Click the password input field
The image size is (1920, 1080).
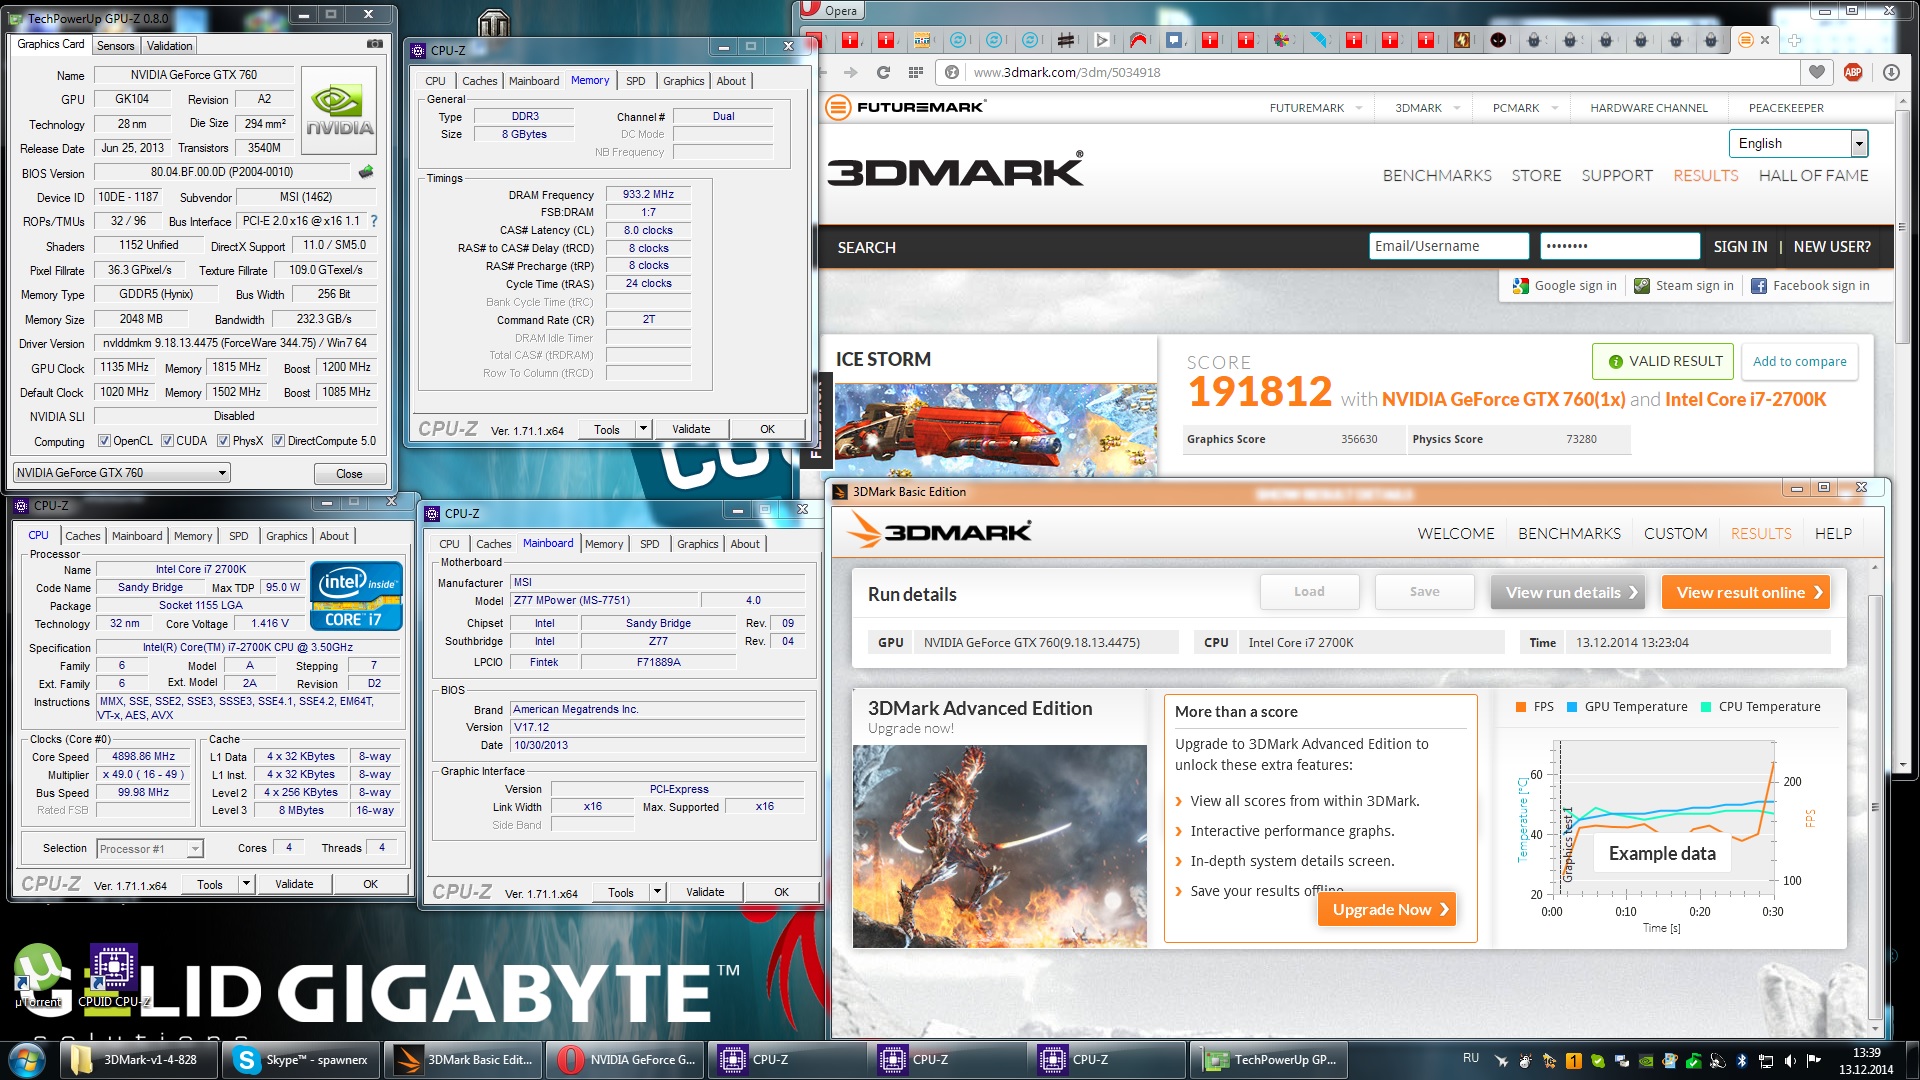click(x=1620, y=246)
